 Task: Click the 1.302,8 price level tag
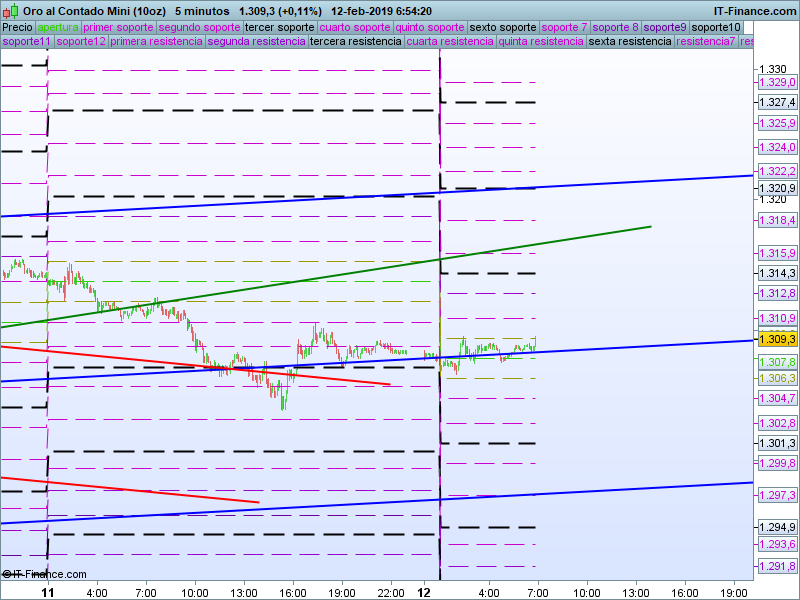(777, 423)
